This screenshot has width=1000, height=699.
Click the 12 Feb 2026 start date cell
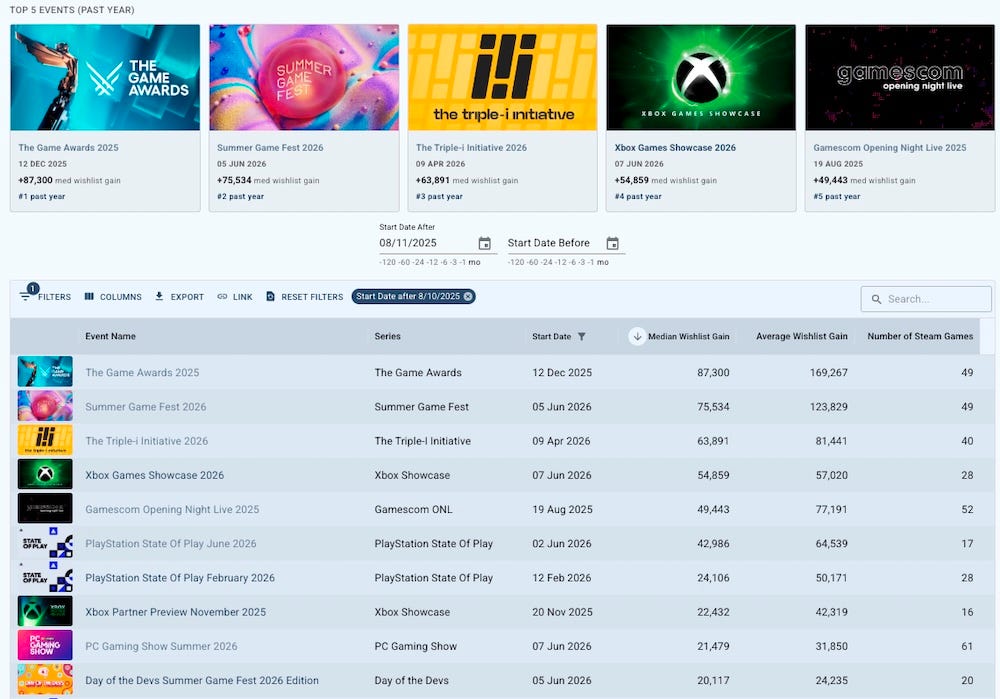pos(561,578)
